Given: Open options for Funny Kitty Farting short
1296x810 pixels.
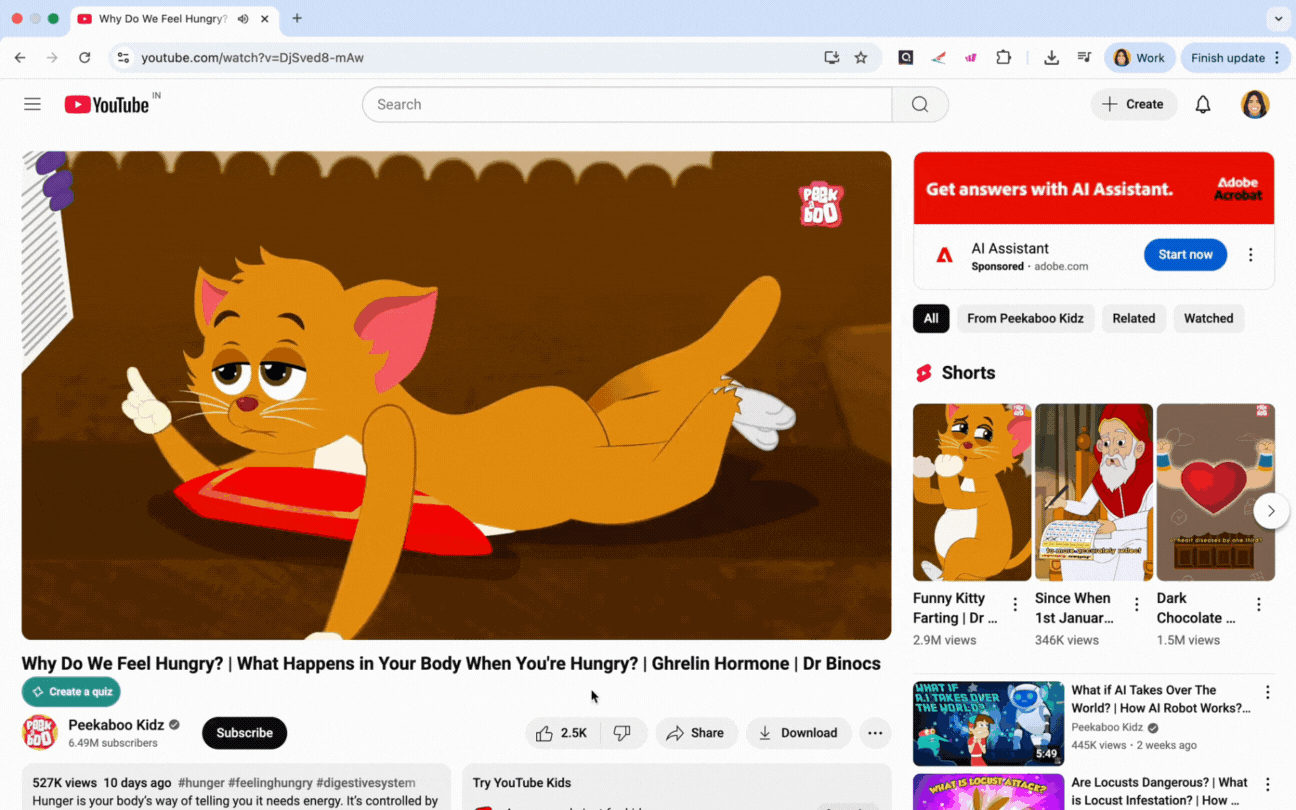Looking at the screenshot, I should tap(1015, 604).
